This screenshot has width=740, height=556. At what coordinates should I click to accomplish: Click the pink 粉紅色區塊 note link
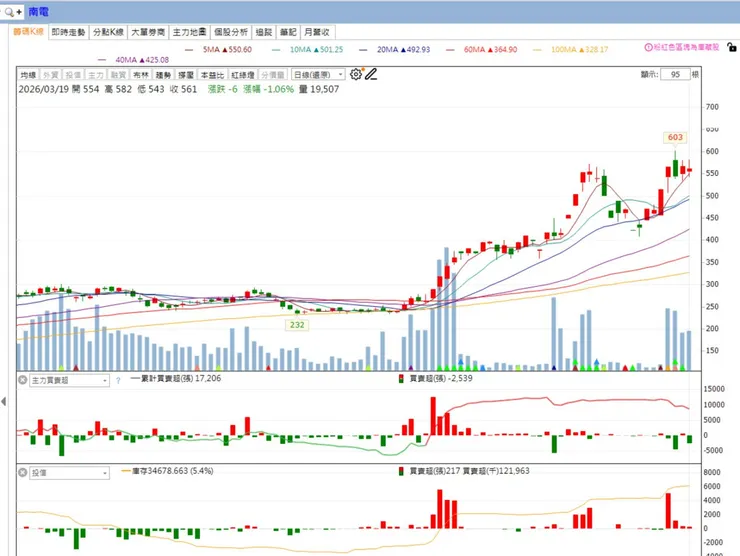[686, 47]
